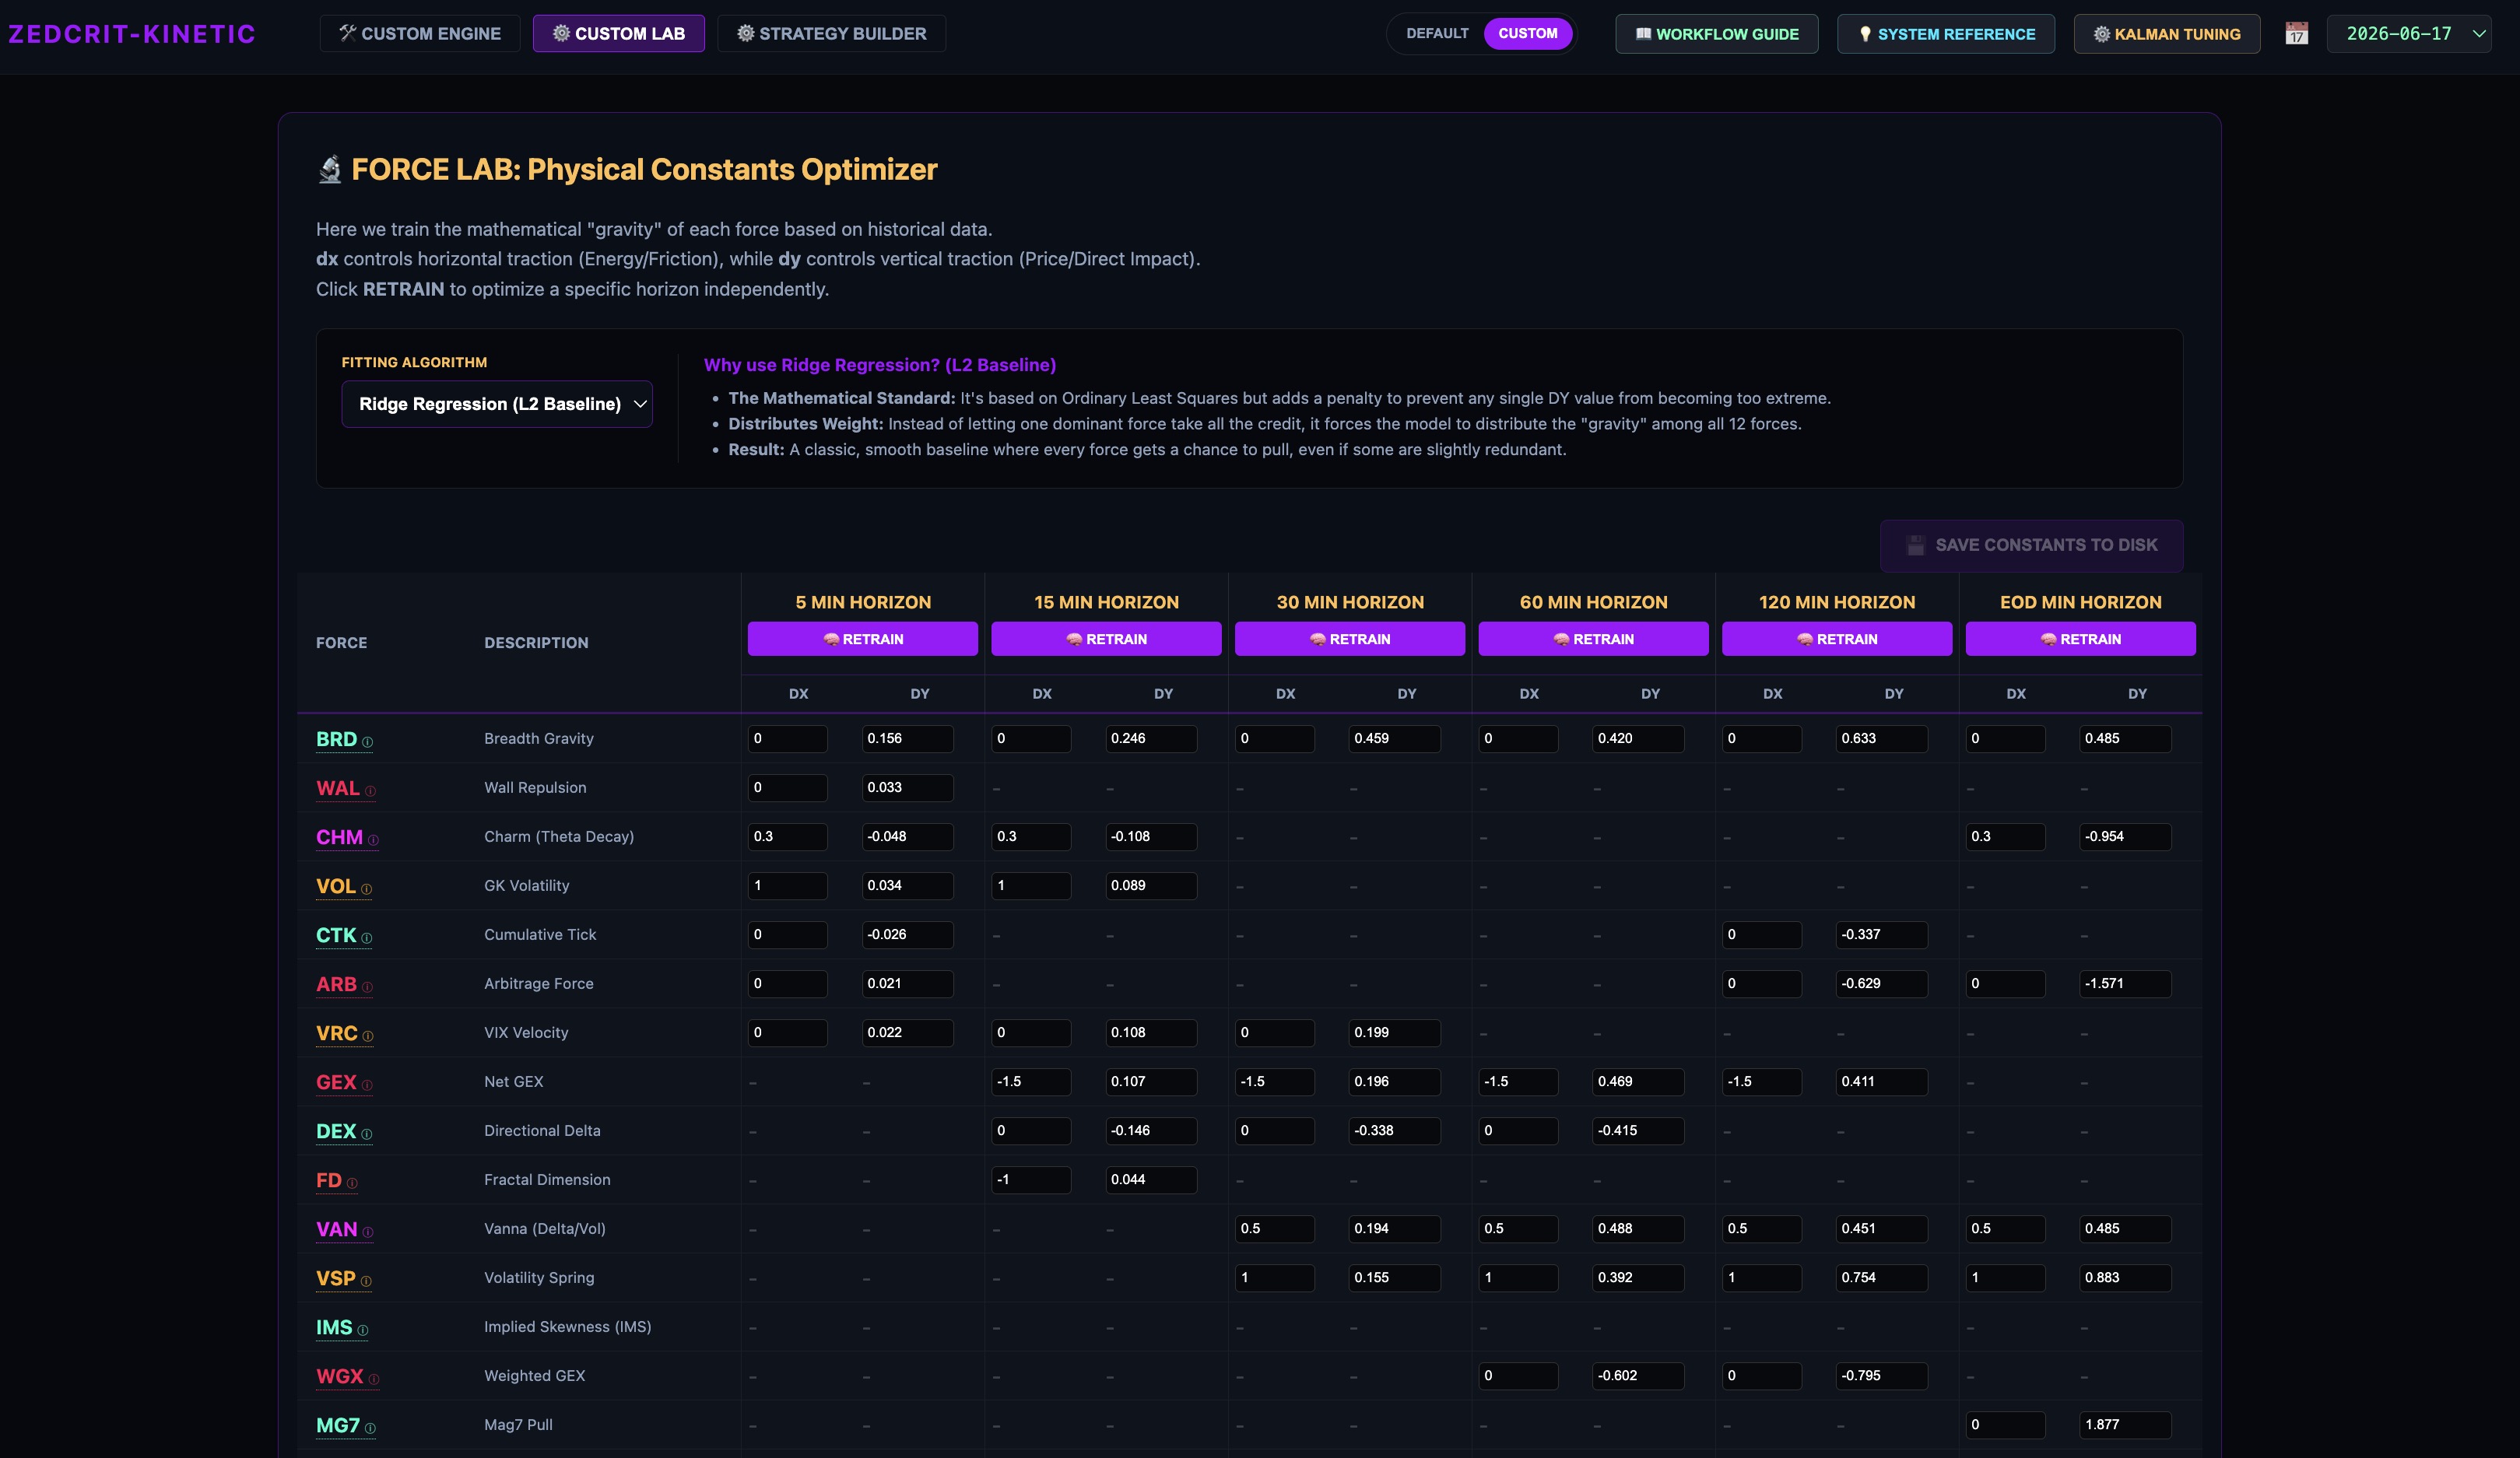Click the calendar icon beside the date
The width and height of the screenshot is (2520, 1458).
click(x=2297, y=34)
